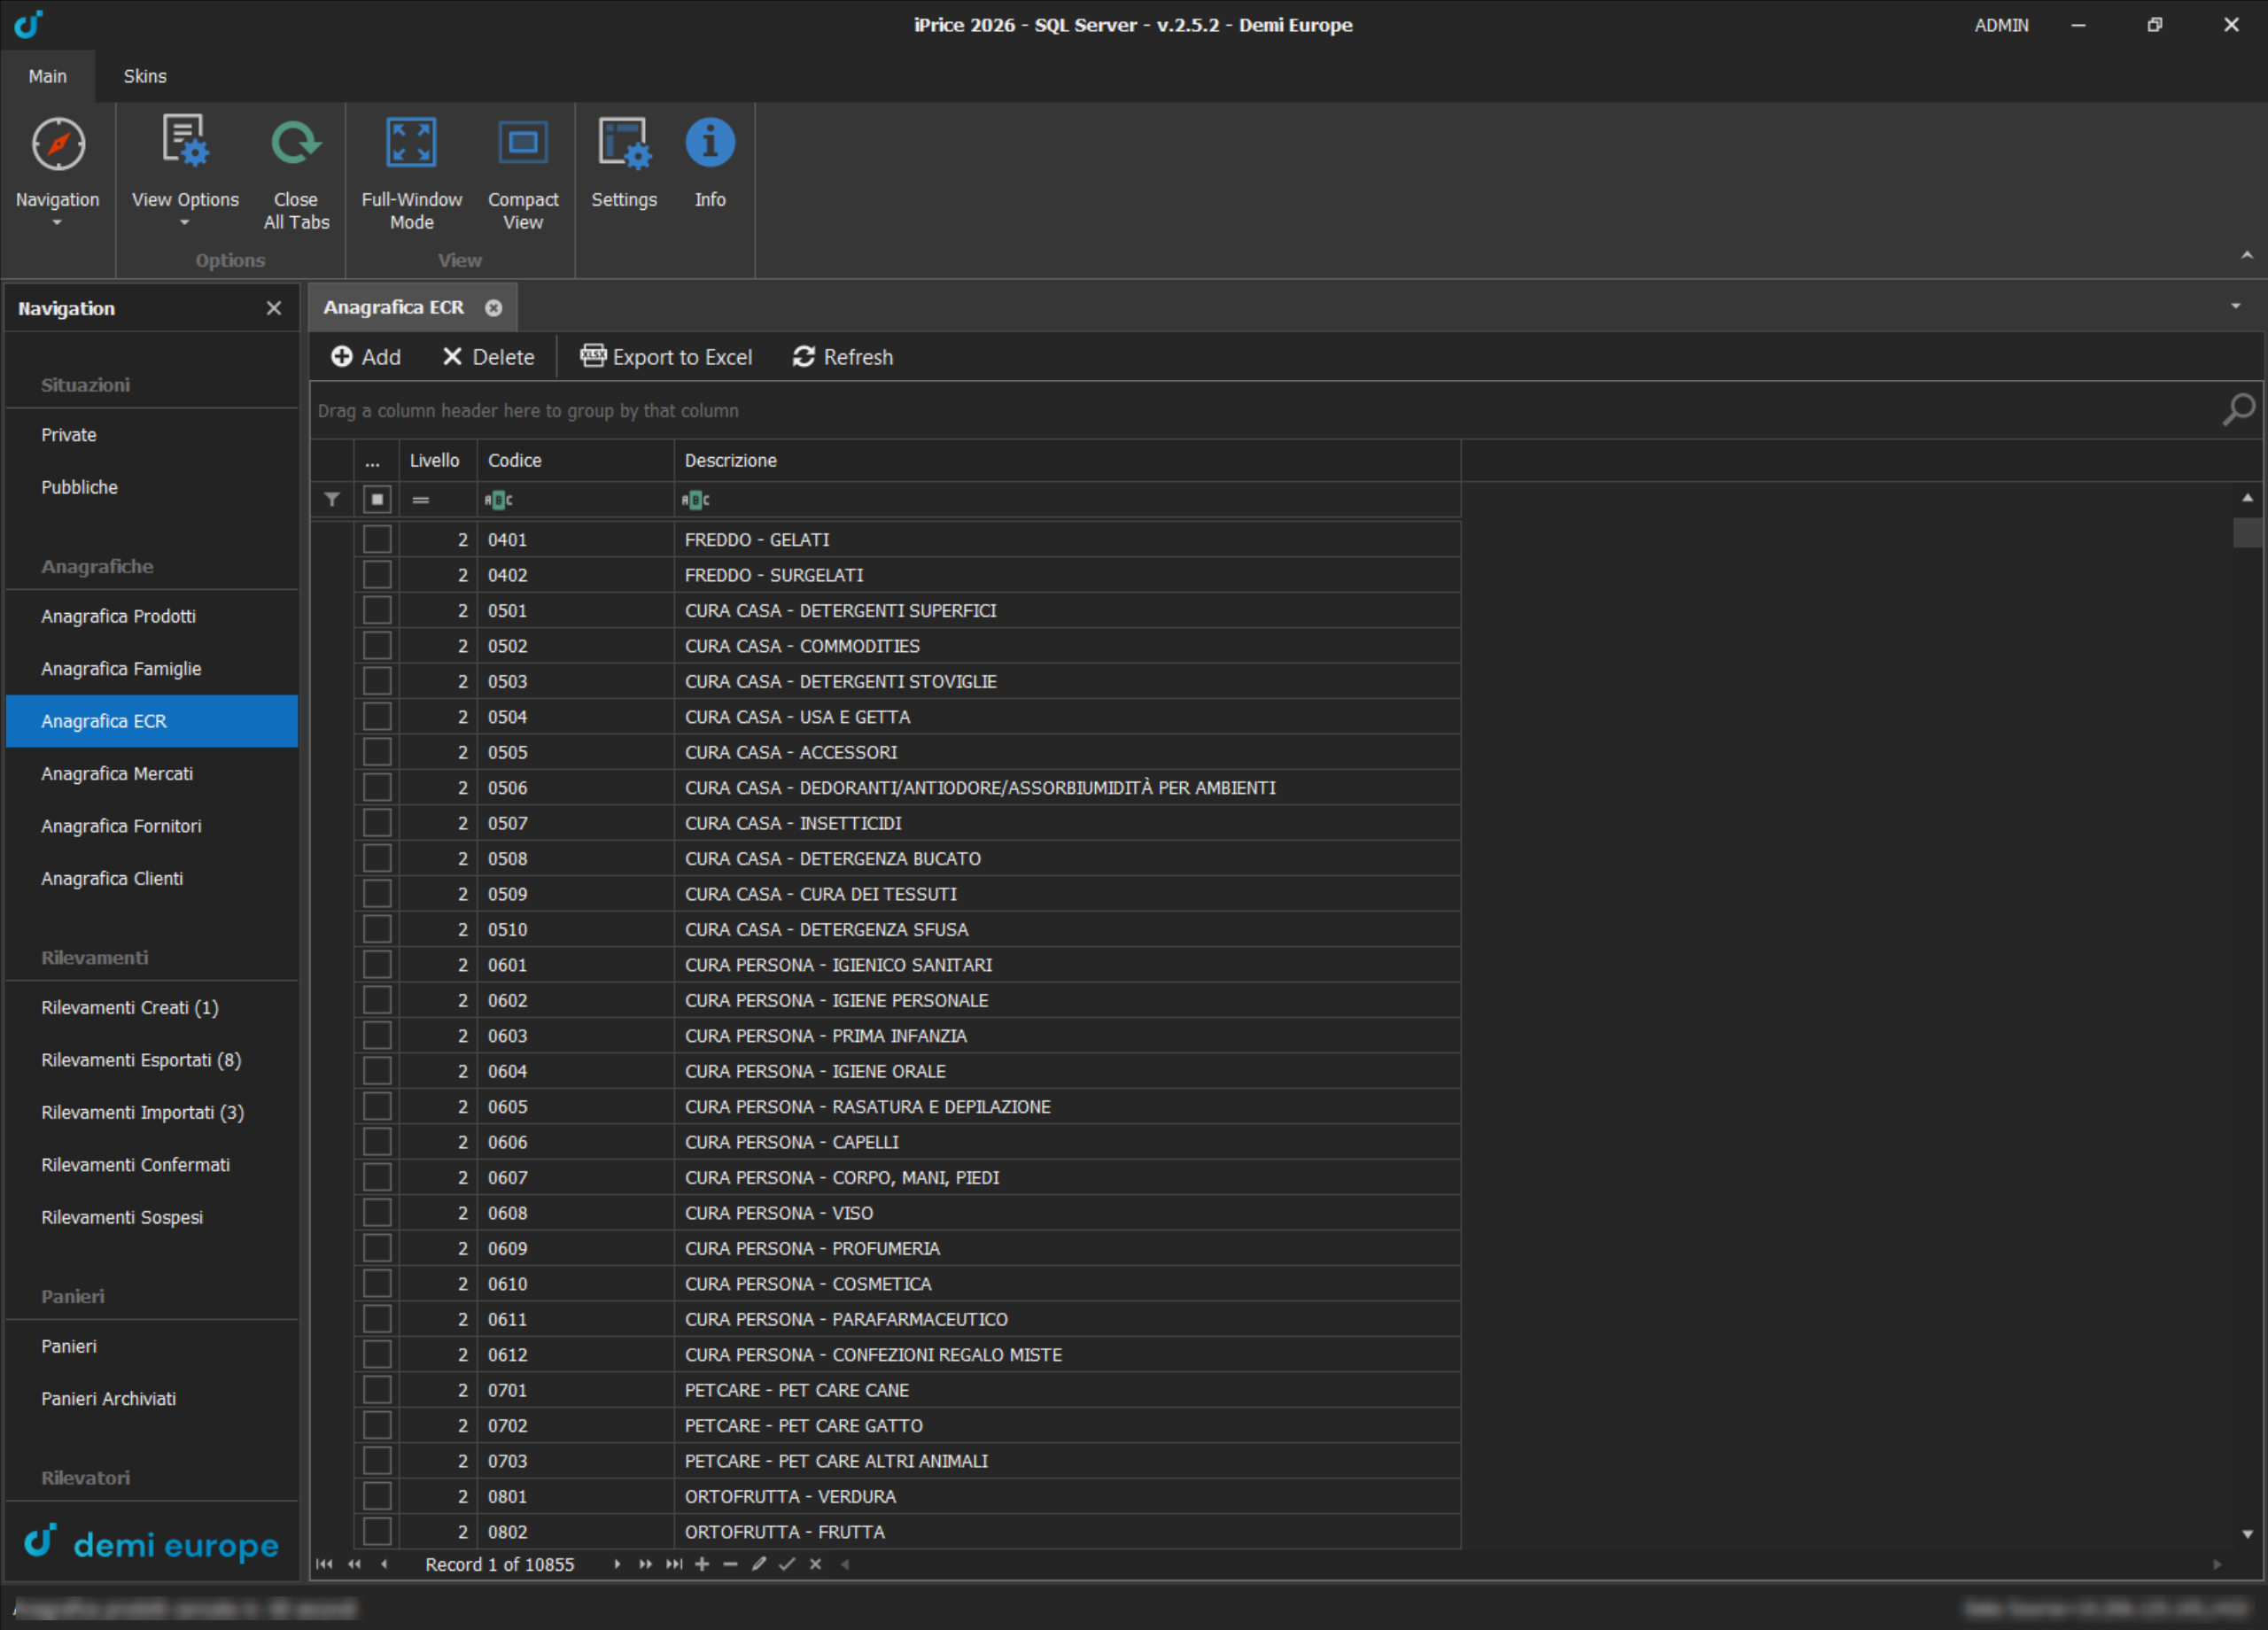Select checkbox of row 0601 IGIENICO SANITARI
This screenshot has width=2268, height=1630.
click(377, 965)
